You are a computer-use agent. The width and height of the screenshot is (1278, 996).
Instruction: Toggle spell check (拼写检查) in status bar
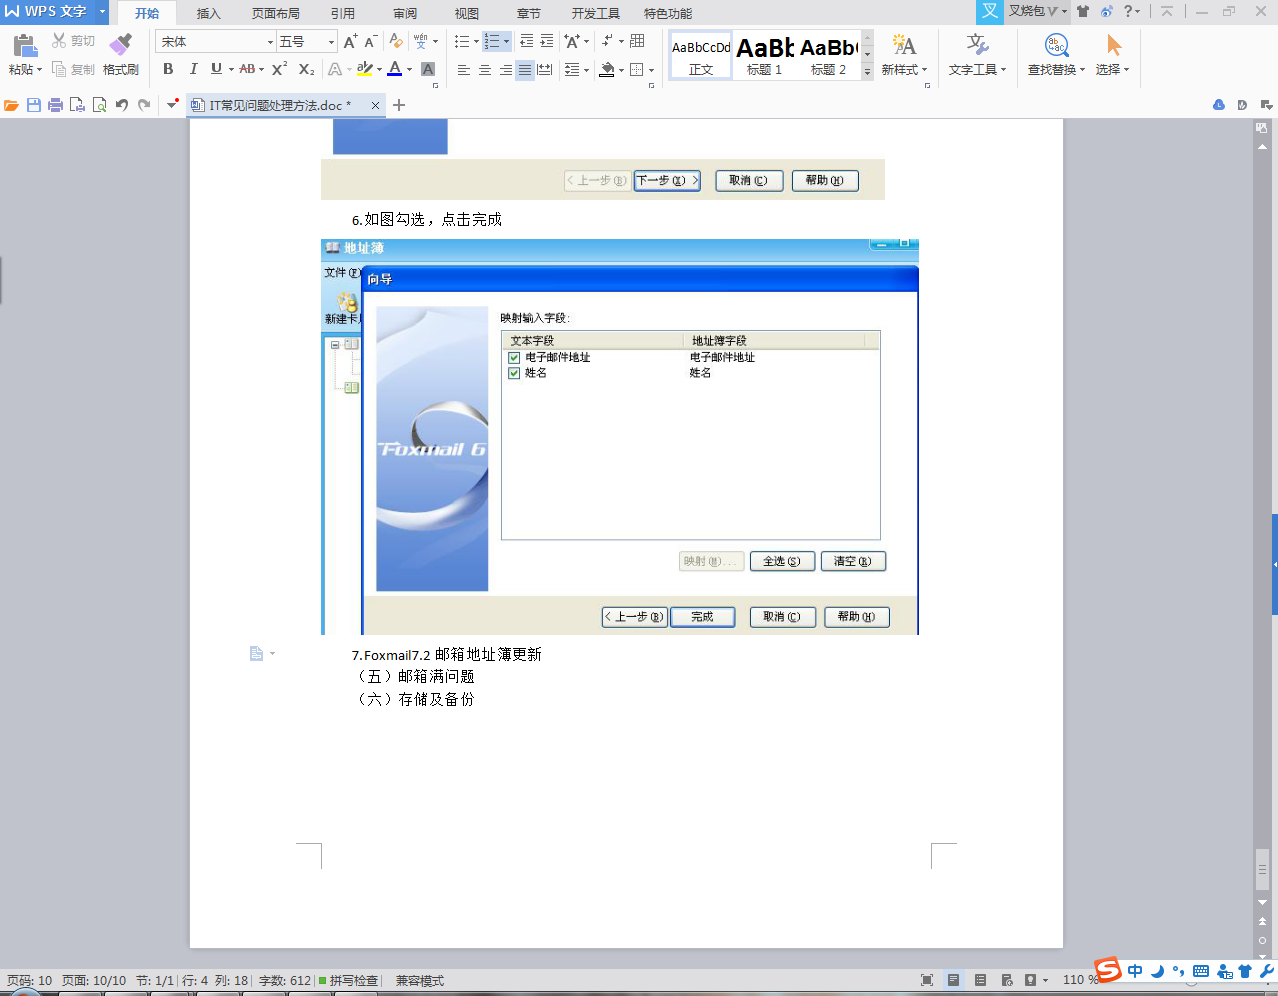click(349, 980)
